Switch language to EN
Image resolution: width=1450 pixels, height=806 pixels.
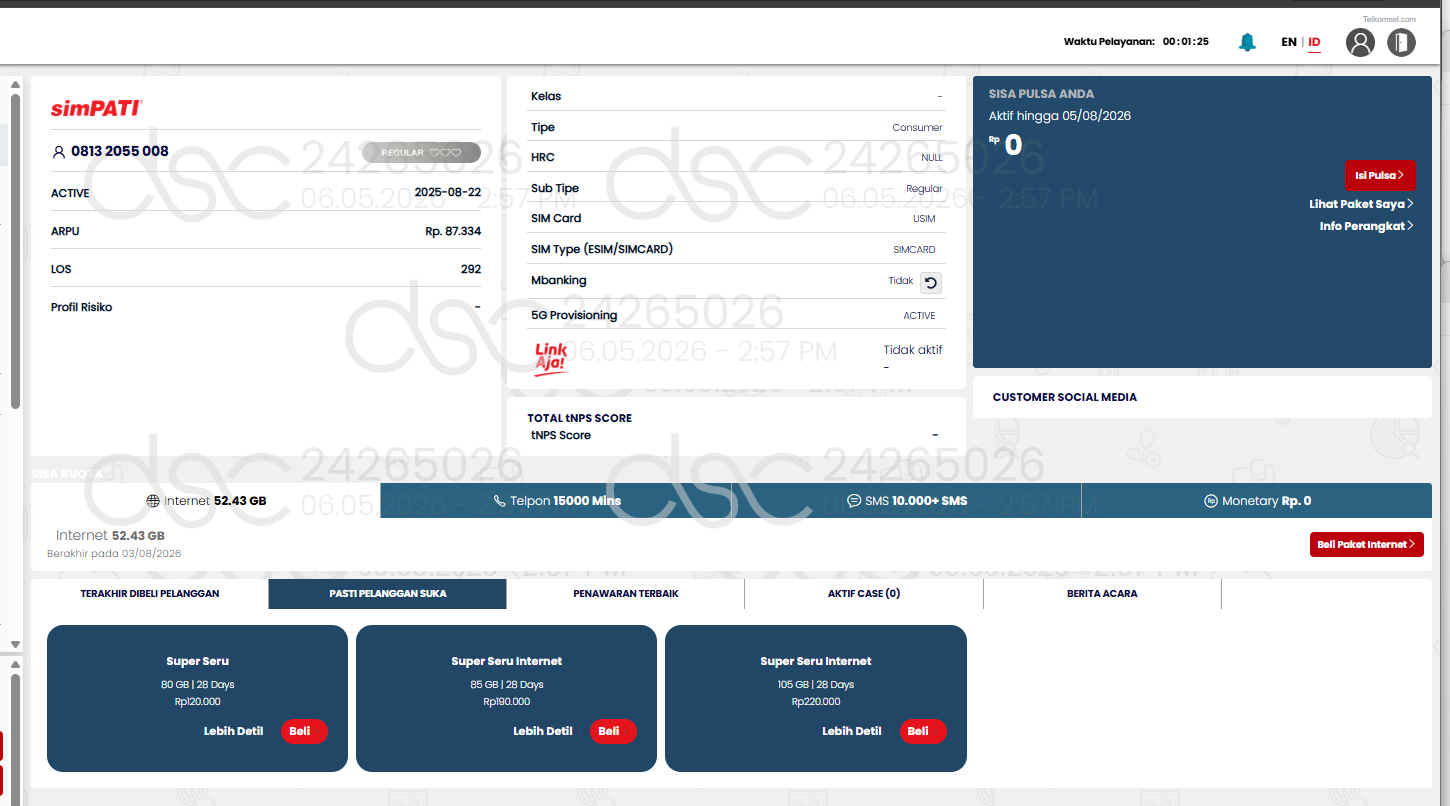click(x=1289, y=42)
